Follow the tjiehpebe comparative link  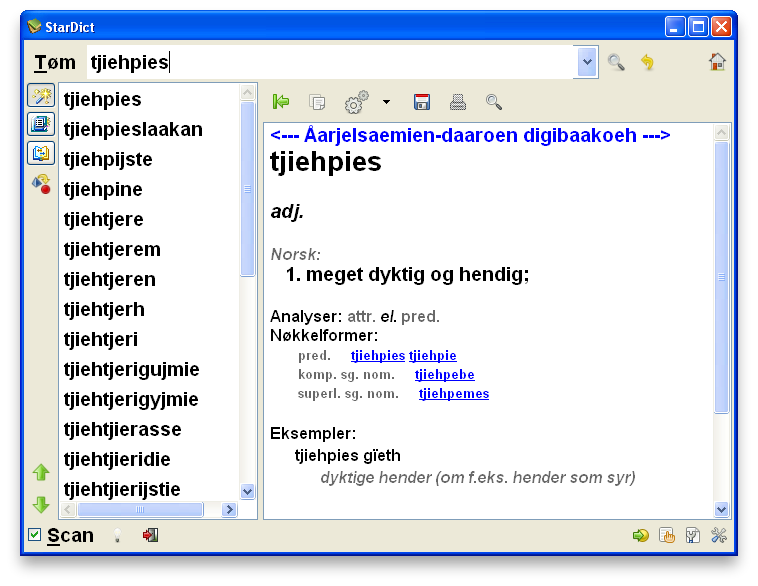pos(444,374)
